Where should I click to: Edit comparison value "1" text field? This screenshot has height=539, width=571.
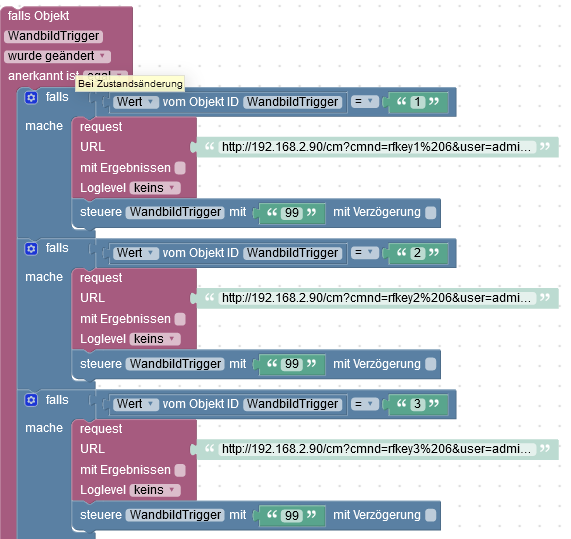click(x=418, y=102)
